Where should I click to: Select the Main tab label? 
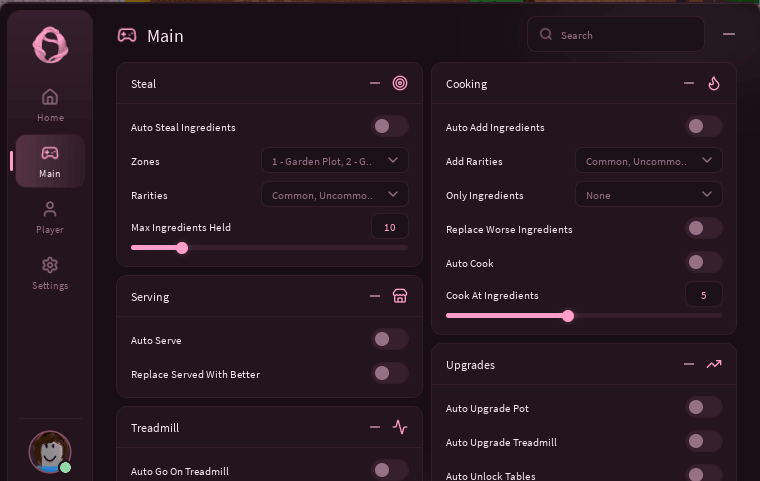[50, 174]
